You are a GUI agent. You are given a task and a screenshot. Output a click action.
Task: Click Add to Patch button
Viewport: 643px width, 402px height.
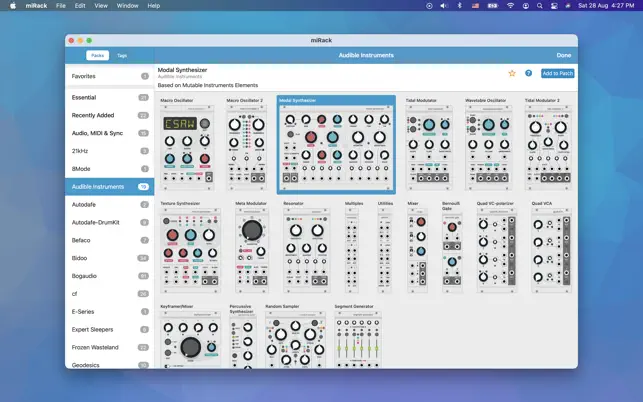pyautogui.click(x=558, y=73)
